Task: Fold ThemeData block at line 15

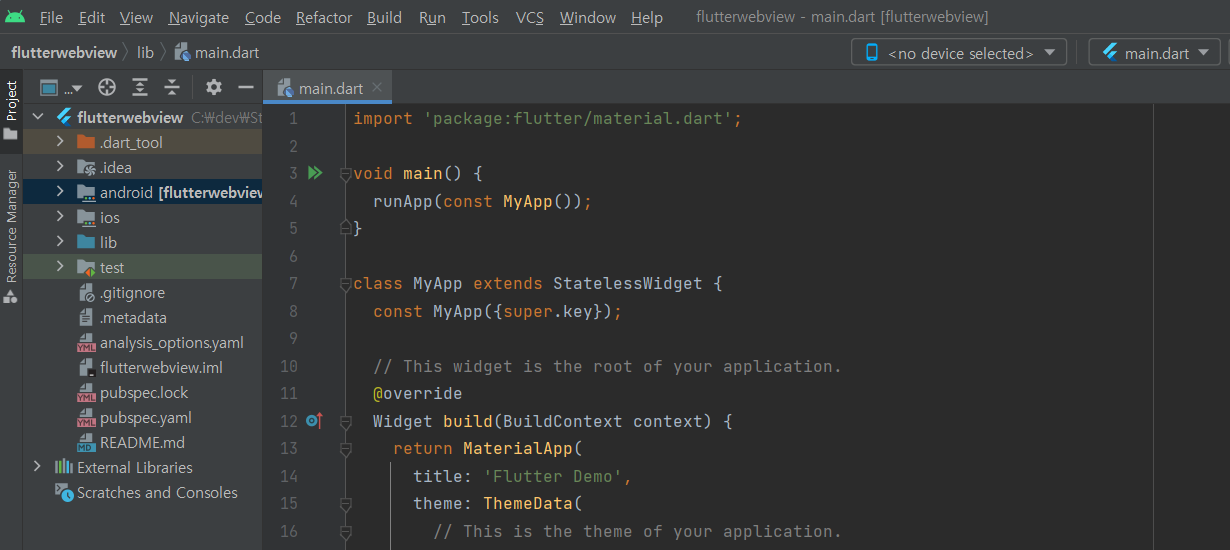Action: click(x=345, y=504)
